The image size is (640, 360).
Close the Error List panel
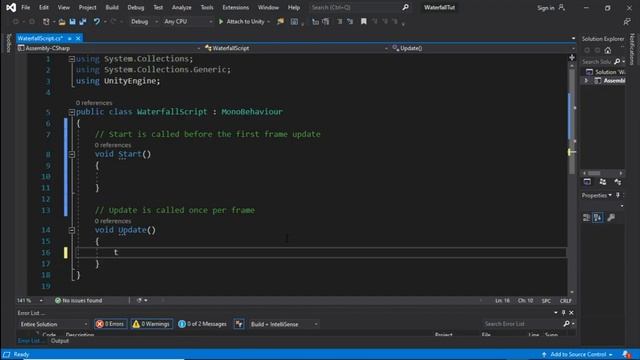coord(571,313)
